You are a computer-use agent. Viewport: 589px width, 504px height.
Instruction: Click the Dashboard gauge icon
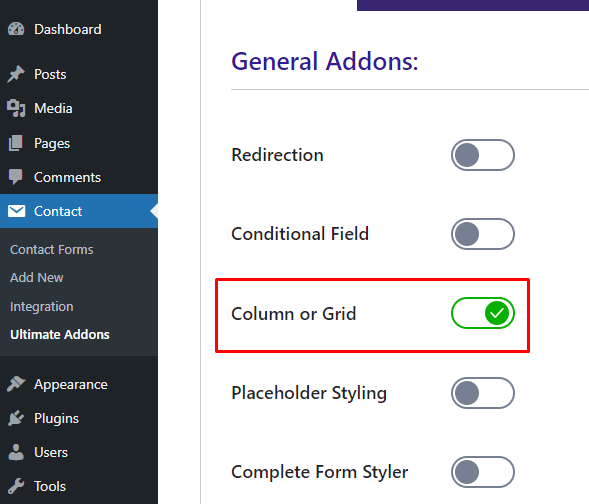coord(16,29)
